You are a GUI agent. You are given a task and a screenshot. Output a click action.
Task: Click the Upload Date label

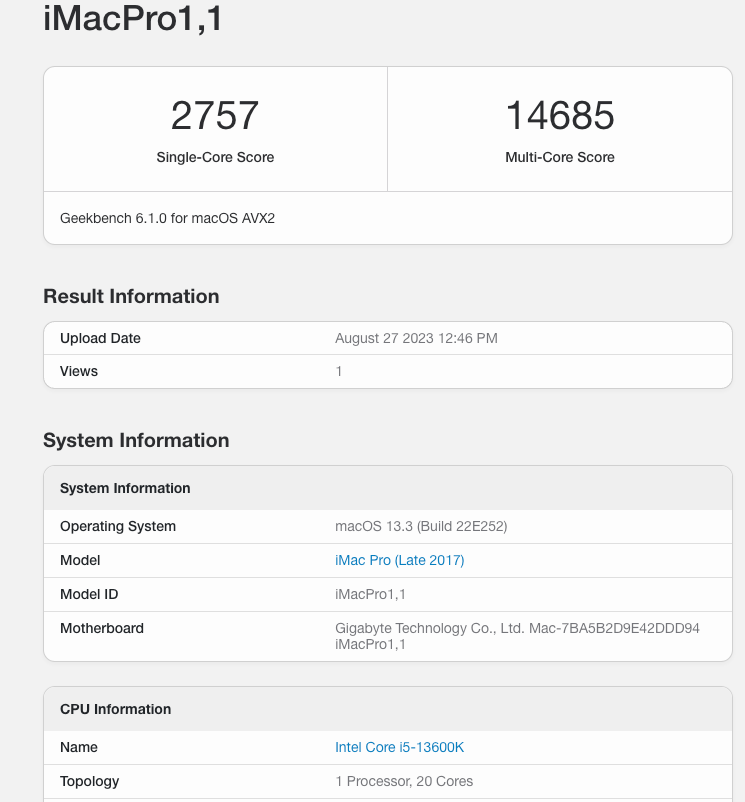[100, 338]
